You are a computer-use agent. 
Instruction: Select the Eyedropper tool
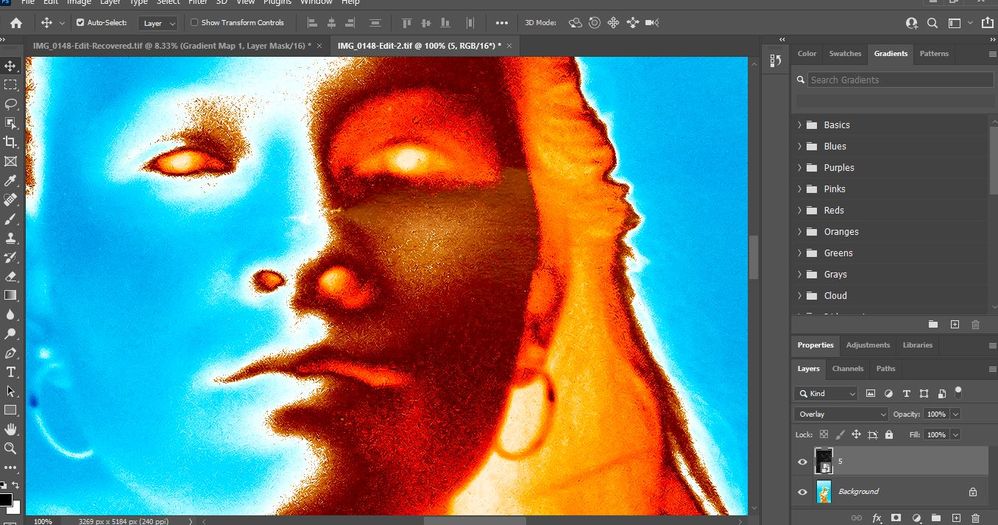tap(10, 181)
